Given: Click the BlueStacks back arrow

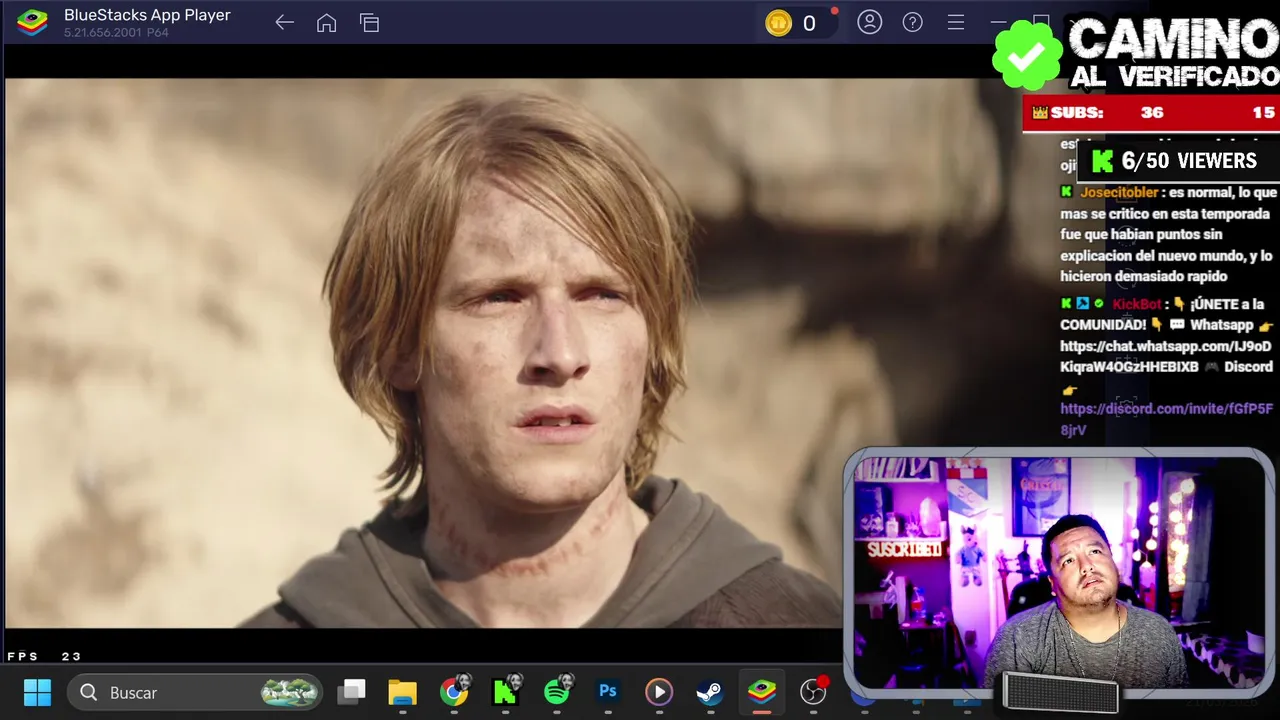Looking at the screenshot, I should 284,22.
